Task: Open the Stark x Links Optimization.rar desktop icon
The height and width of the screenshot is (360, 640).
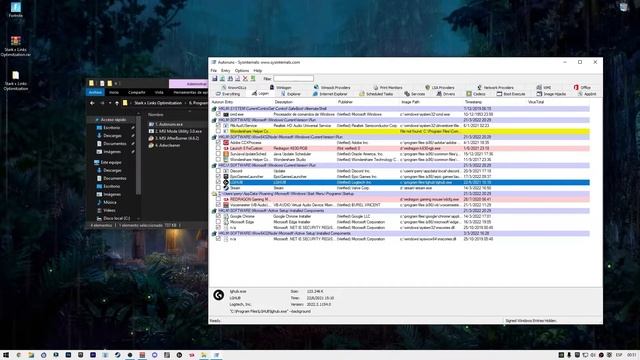Action: (16, 46)
